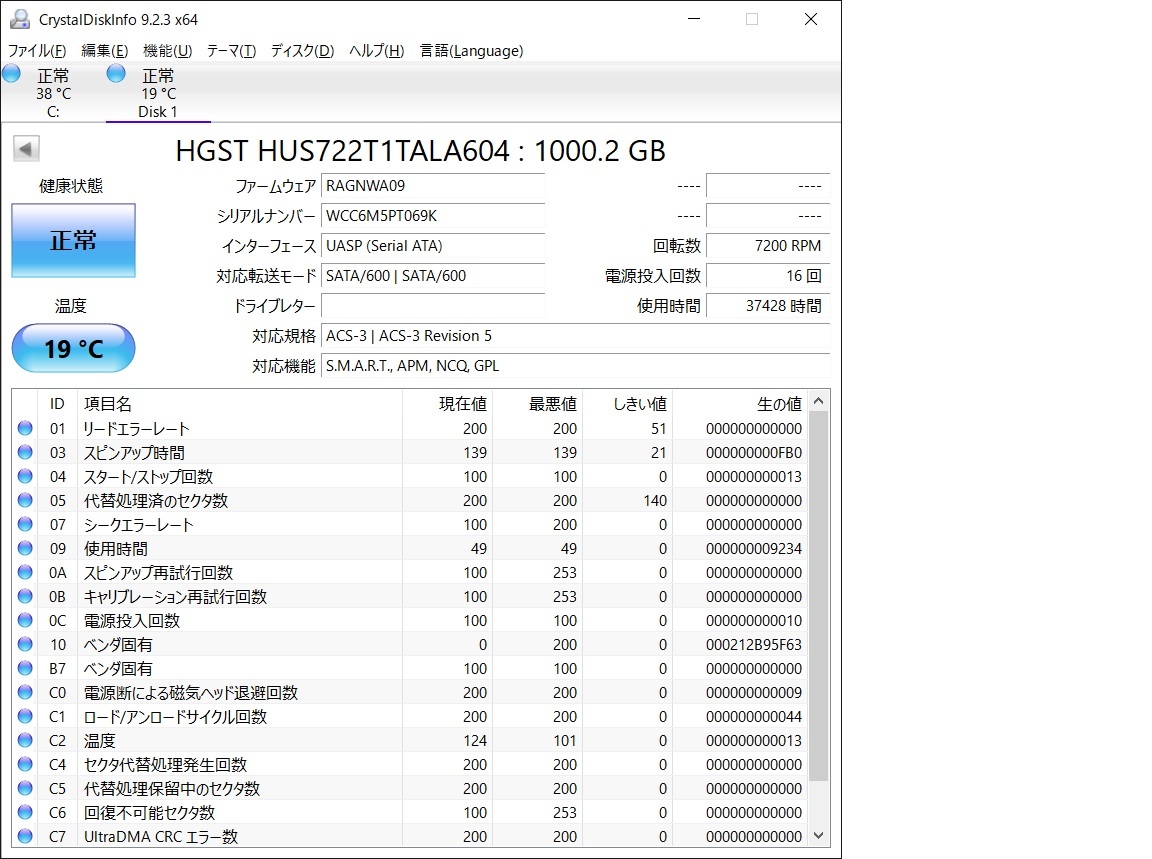Image resolution: width=1152 pixels, height=859 pixels.
Task: Click raw value 000212B95F63
Action: coord(754,644)
